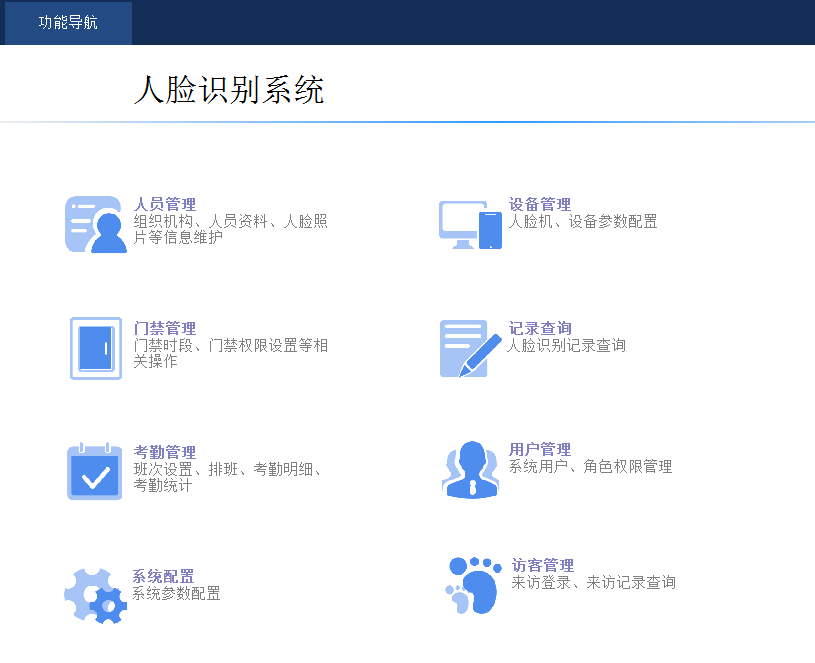815x663 pixels.
Task: Click the 访客管理 footprints icon
Action: [x=472, y=585]
